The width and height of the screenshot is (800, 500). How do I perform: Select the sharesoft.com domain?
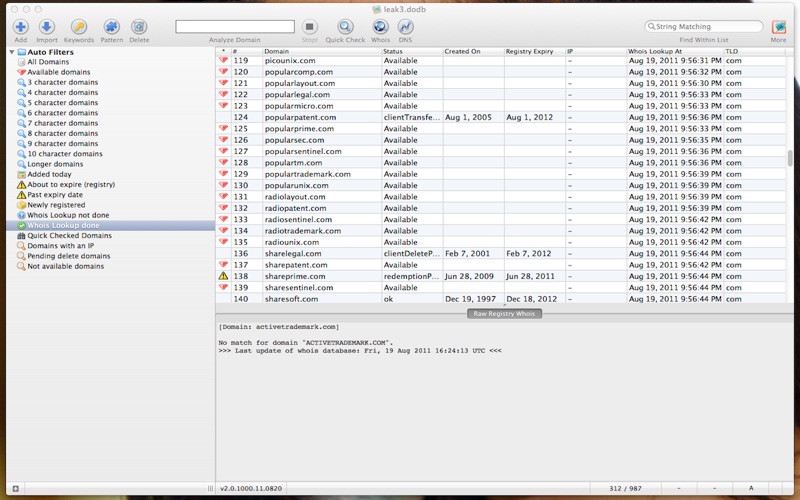click(x=291, y=299)
